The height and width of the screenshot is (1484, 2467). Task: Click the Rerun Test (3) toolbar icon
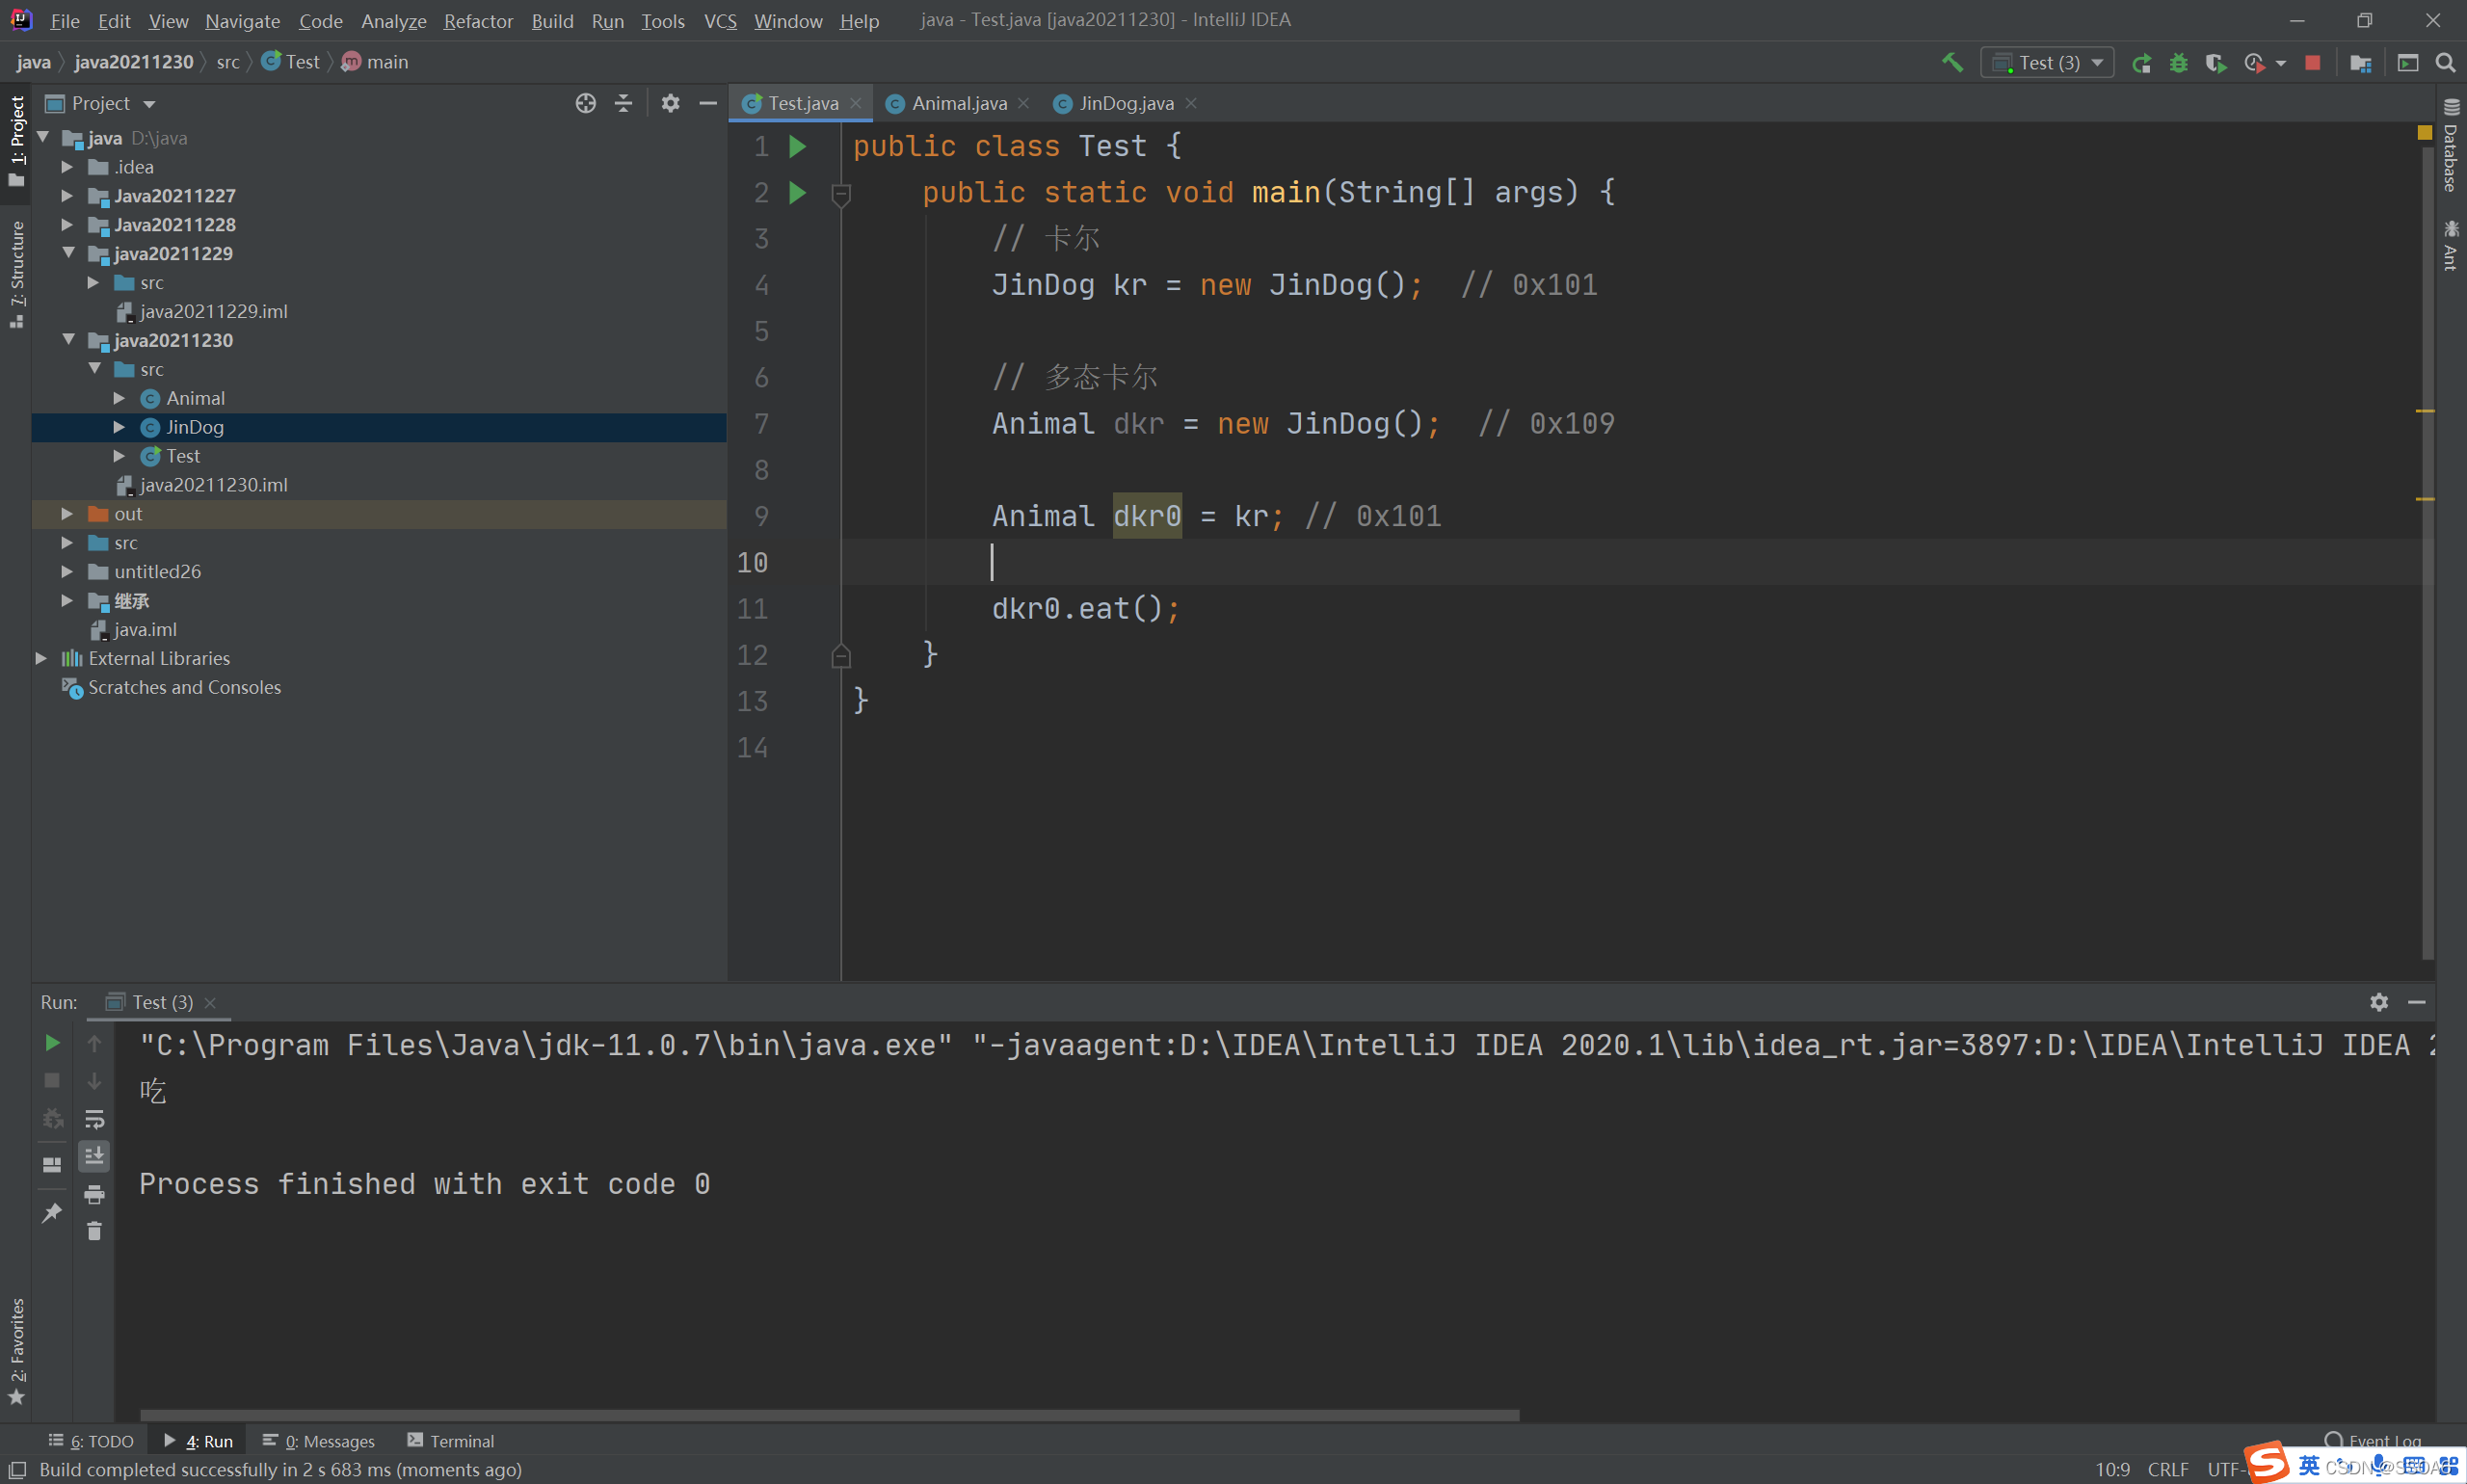[x=2141, y=63]
